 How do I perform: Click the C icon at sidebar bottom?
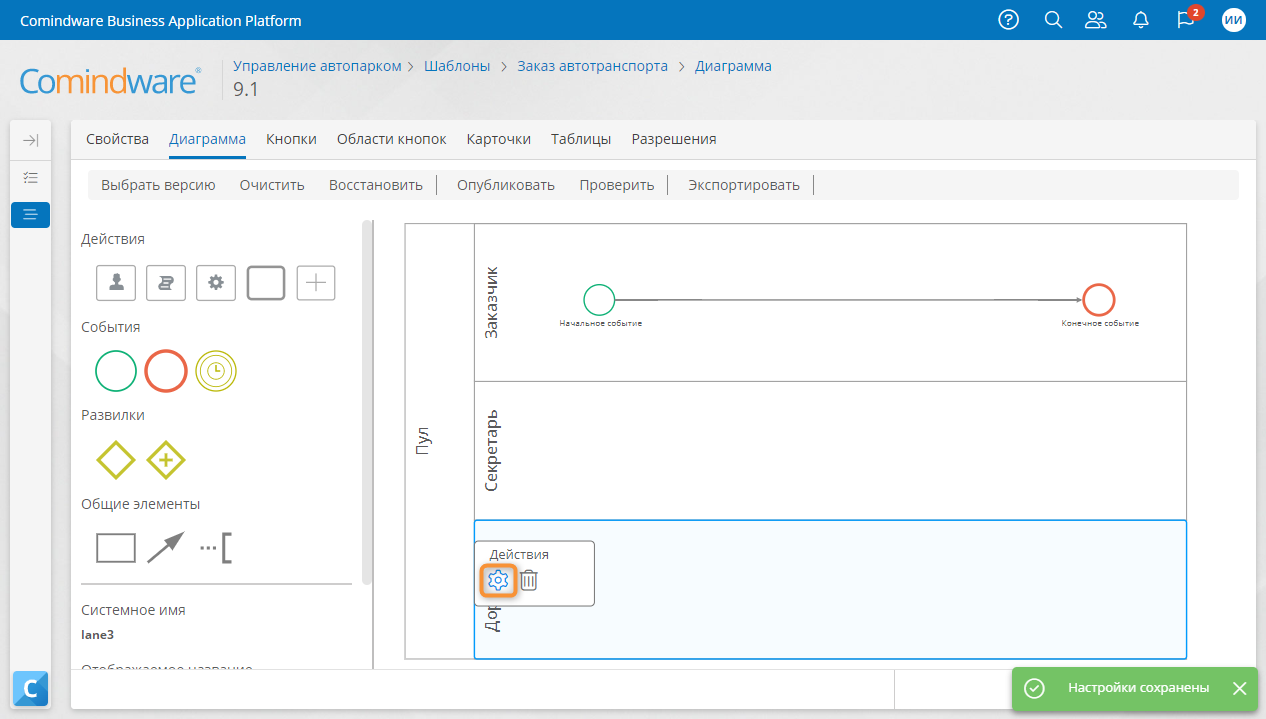point(30,689)
